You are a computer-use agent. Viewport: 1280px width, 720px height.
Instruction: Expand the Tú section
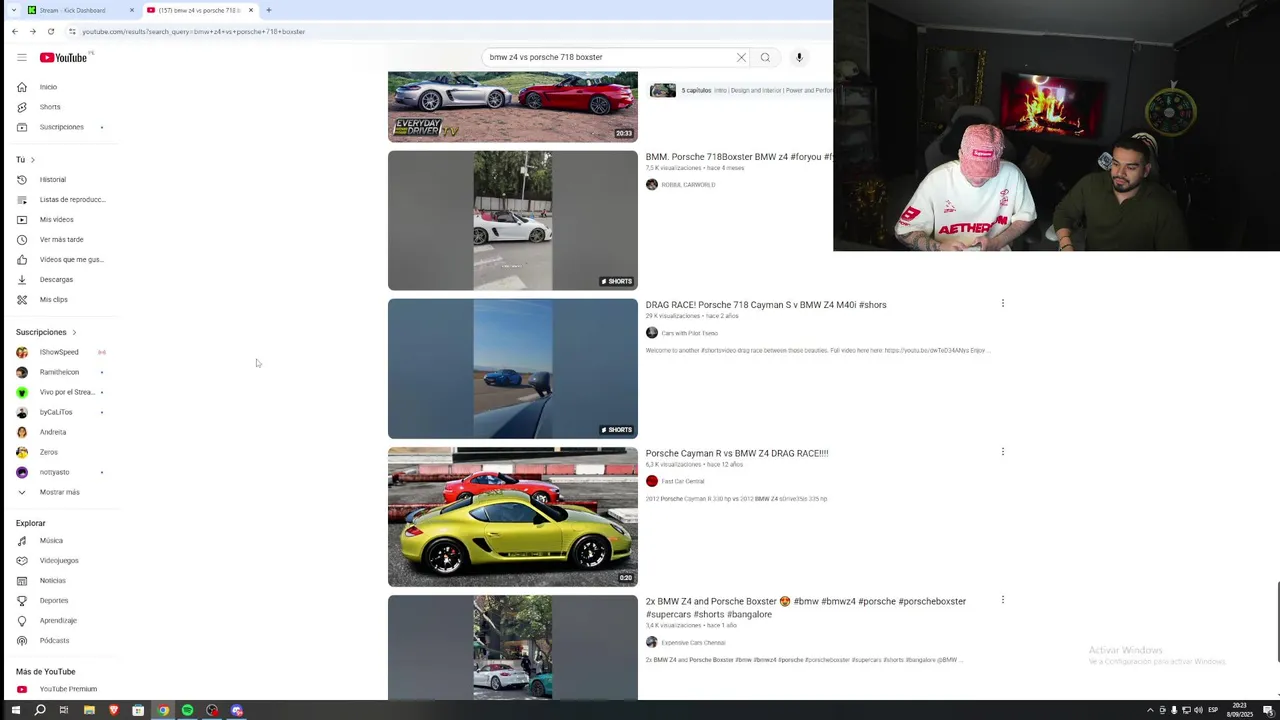[26, 160]
